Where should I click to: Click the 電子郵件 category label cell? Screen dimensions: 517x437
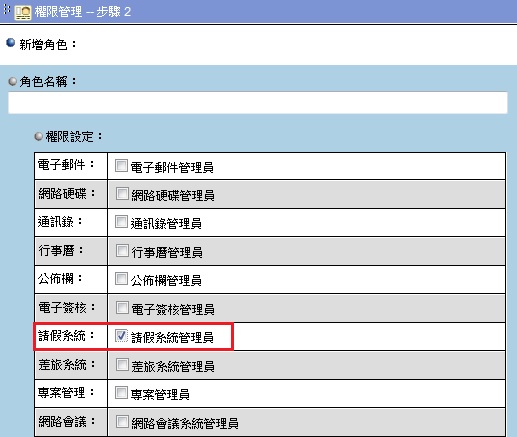coord(71,166)
